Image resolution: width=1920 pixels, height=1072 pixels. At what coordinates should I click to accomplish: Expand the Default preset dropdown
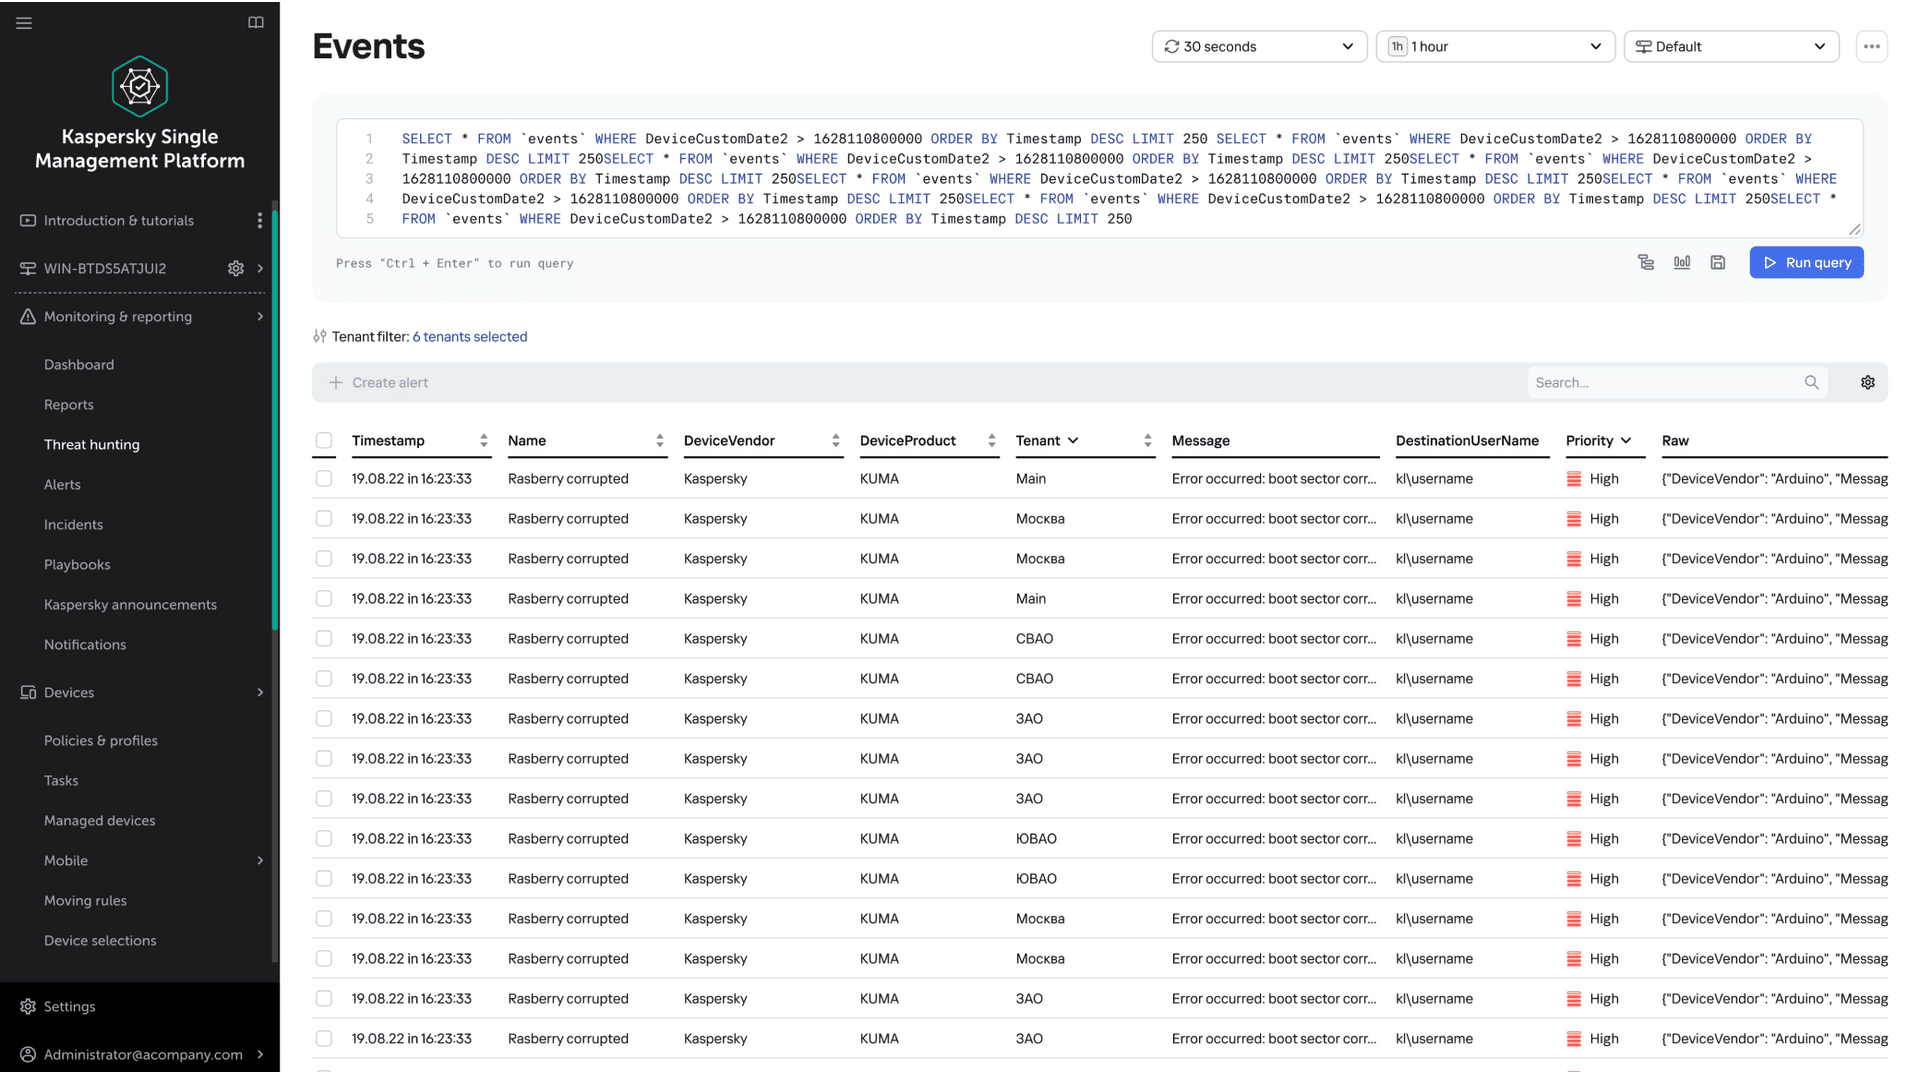[1731, 47]
